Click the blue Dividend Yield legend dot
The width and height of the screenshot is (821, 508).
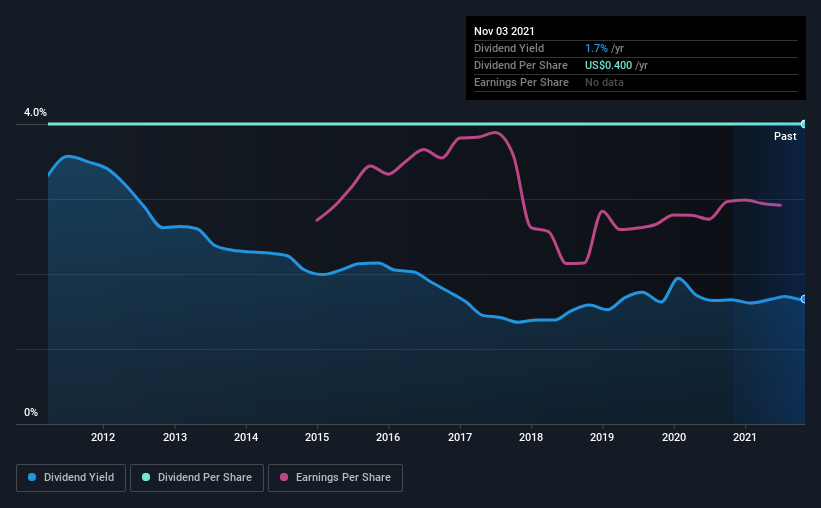click(32, 477)
